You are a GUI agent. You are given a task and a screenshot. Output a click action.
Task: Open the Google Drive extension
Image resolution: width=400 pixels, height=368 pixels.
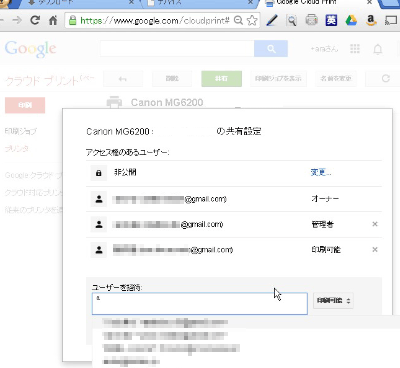(351, 21)
